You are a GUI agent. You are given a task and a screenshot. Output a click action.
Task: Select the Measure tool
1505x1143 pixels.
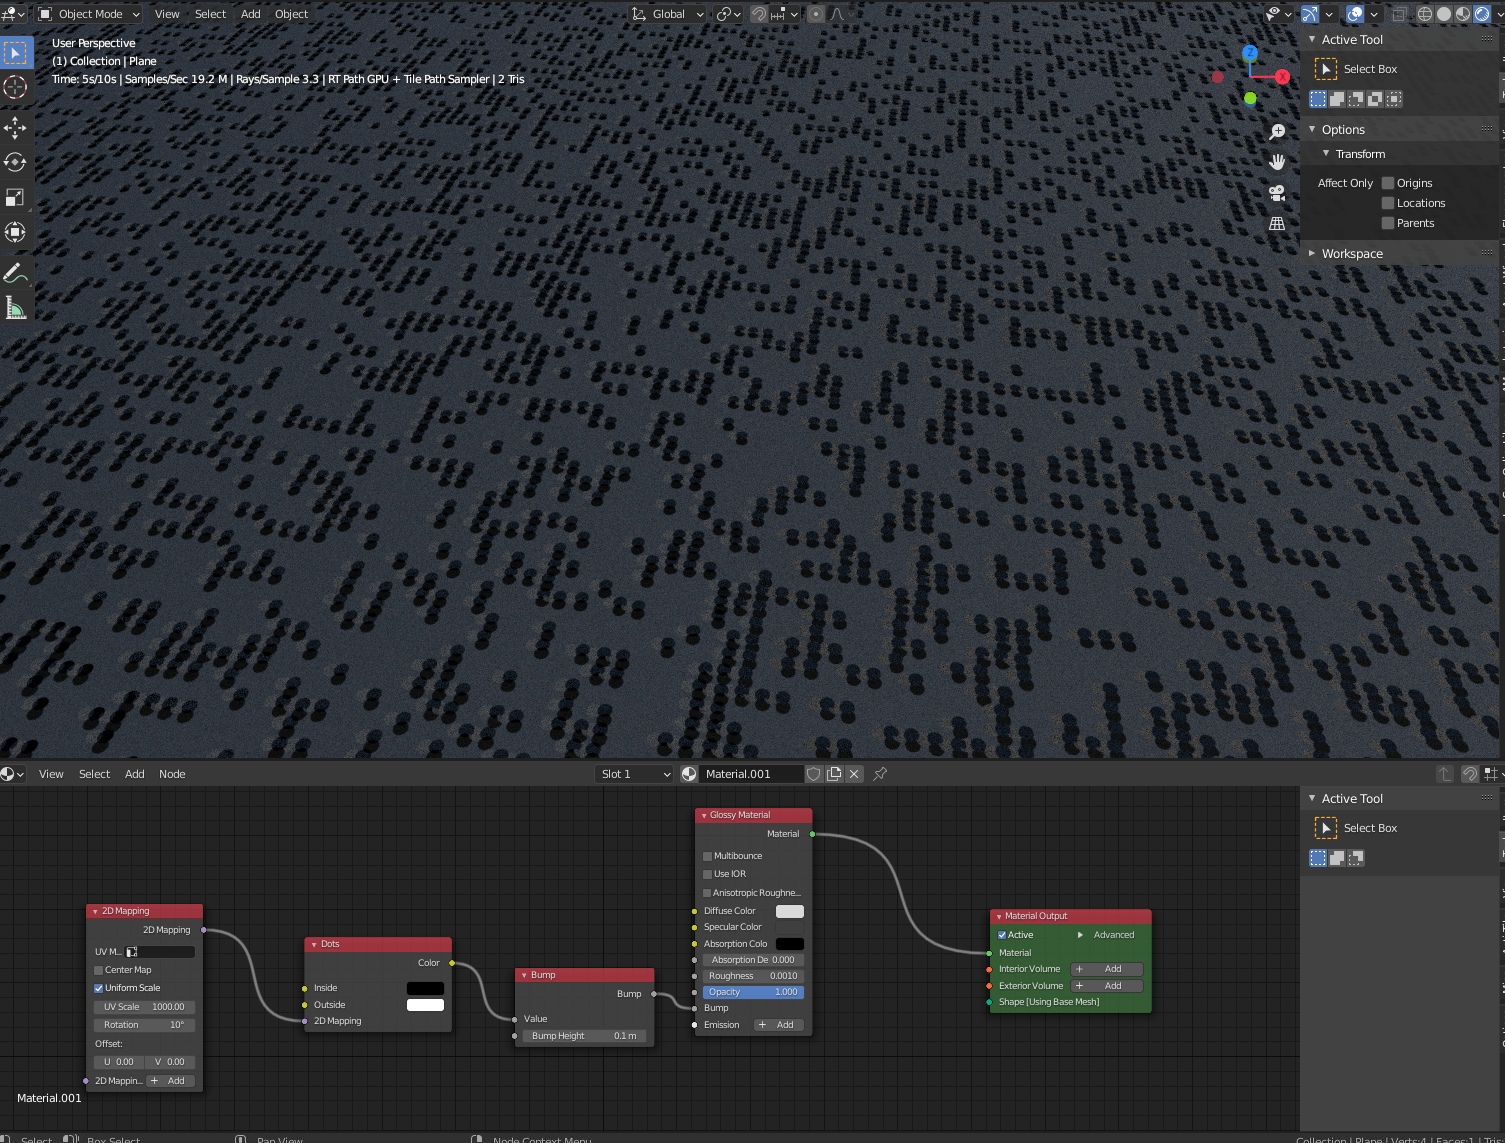15,308
